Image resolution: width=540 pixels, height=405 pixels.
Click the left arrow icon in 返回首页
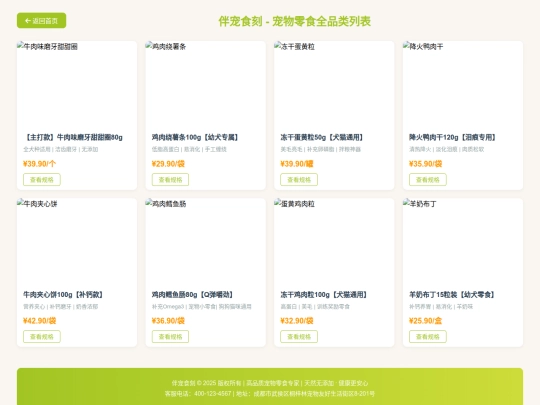pos(28,21)
